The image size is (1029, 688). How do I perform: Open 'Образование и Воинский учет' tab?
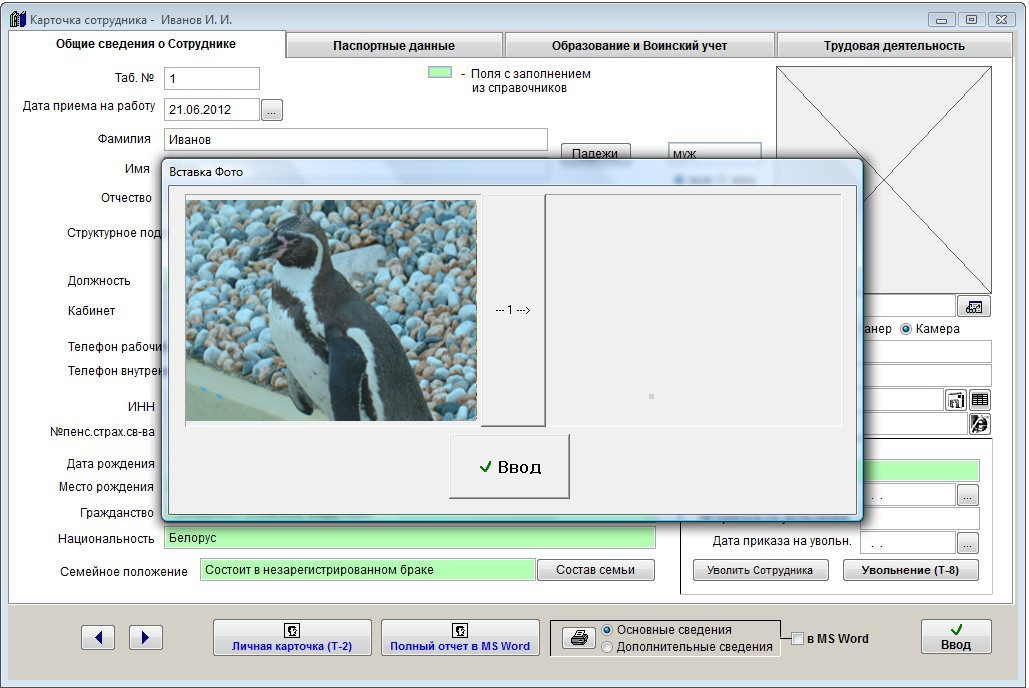point(639,45)
